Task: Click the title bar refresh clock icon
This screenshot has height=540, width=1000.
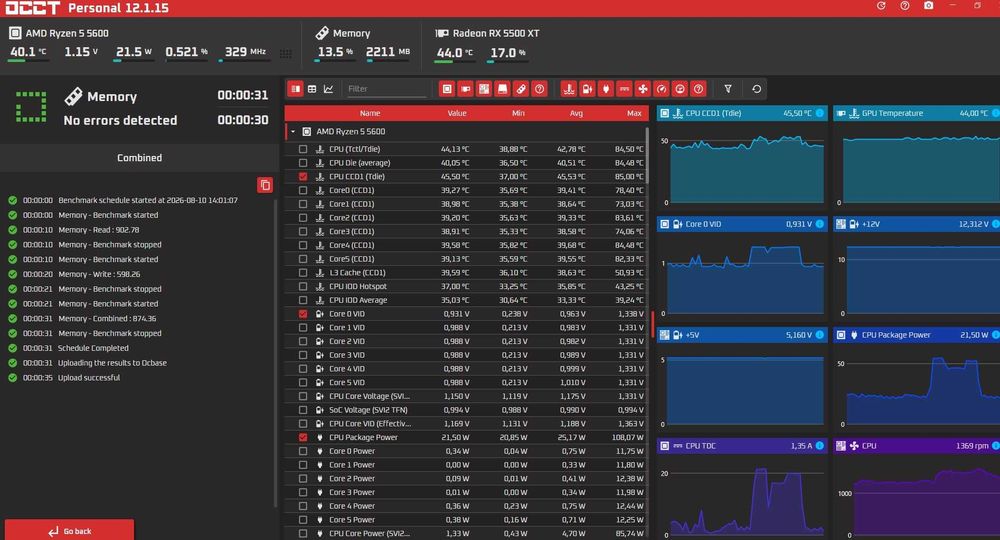Action: (x=881, y=6)
